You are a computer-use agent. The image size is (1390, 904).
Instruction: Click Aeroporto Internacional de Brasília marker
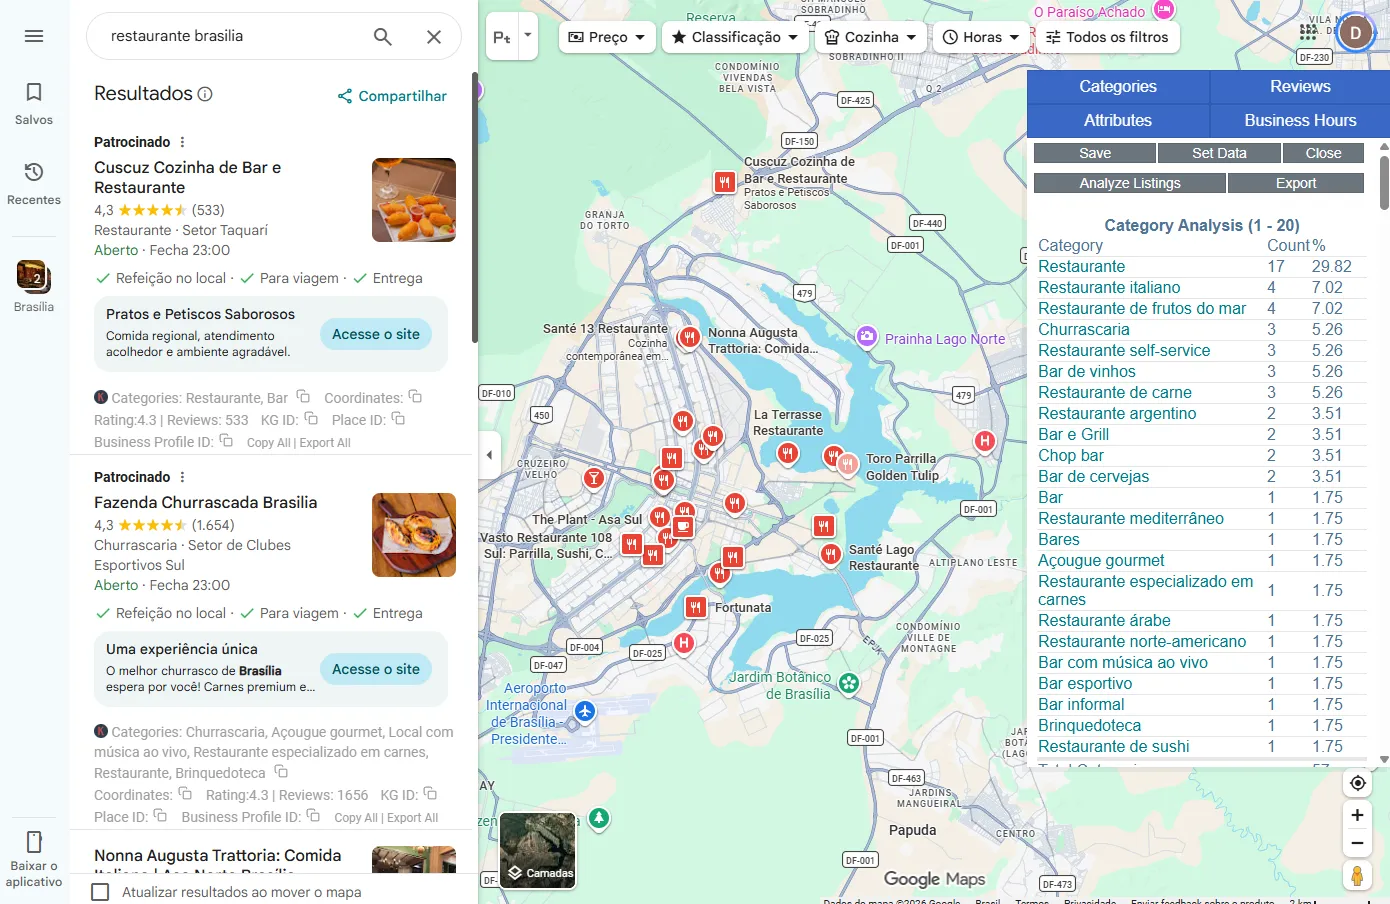click(x=585, y=712)
